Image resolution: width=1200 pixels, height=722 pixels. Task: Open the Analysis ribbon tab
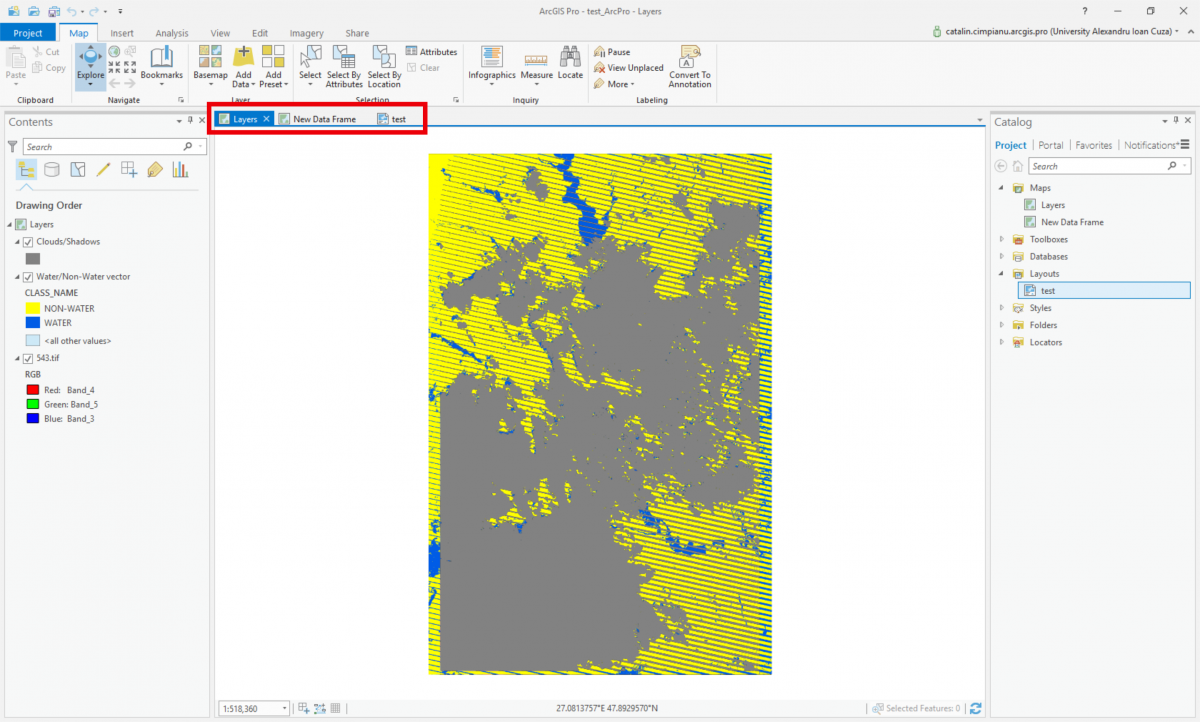[x=171, y=32]
